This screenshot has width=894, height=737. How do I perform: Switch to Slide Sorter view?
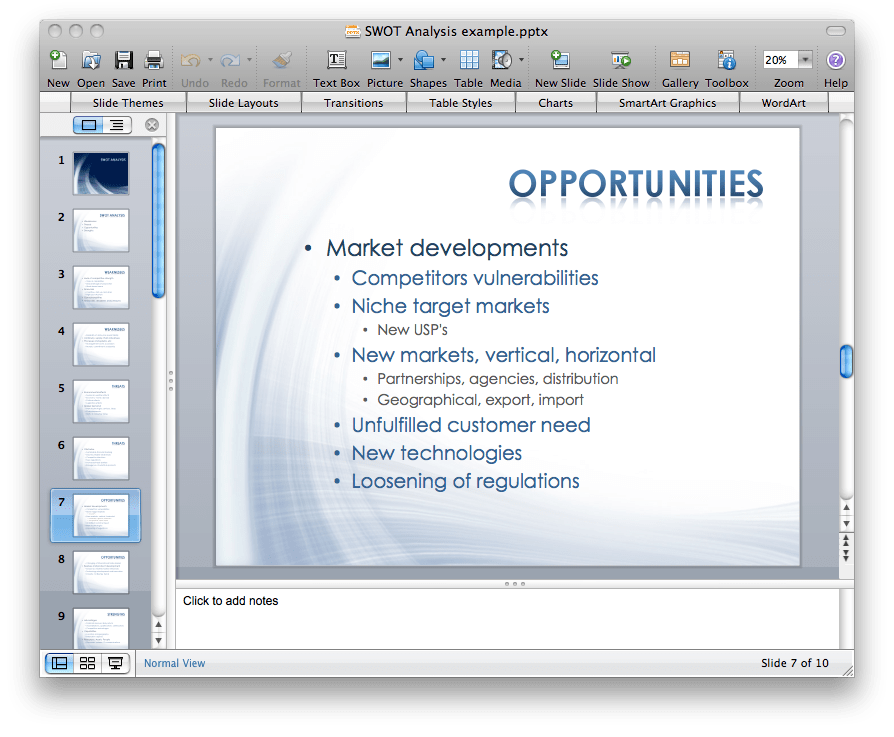coord(87,663)
